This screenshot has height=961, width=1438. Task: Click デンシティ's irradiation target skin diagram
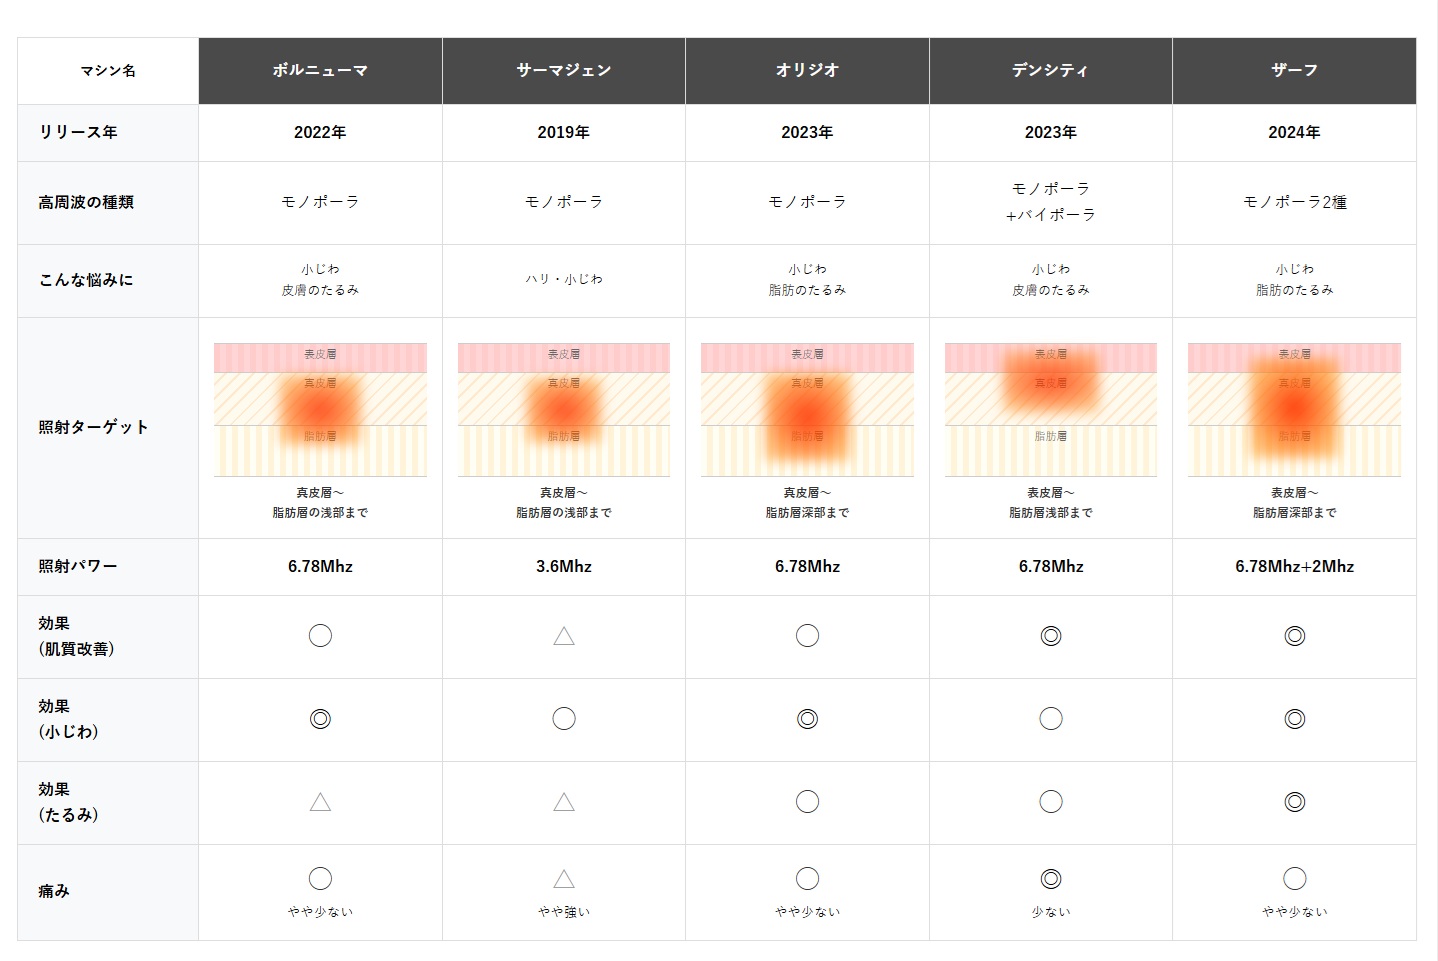tap(1051, 409)
